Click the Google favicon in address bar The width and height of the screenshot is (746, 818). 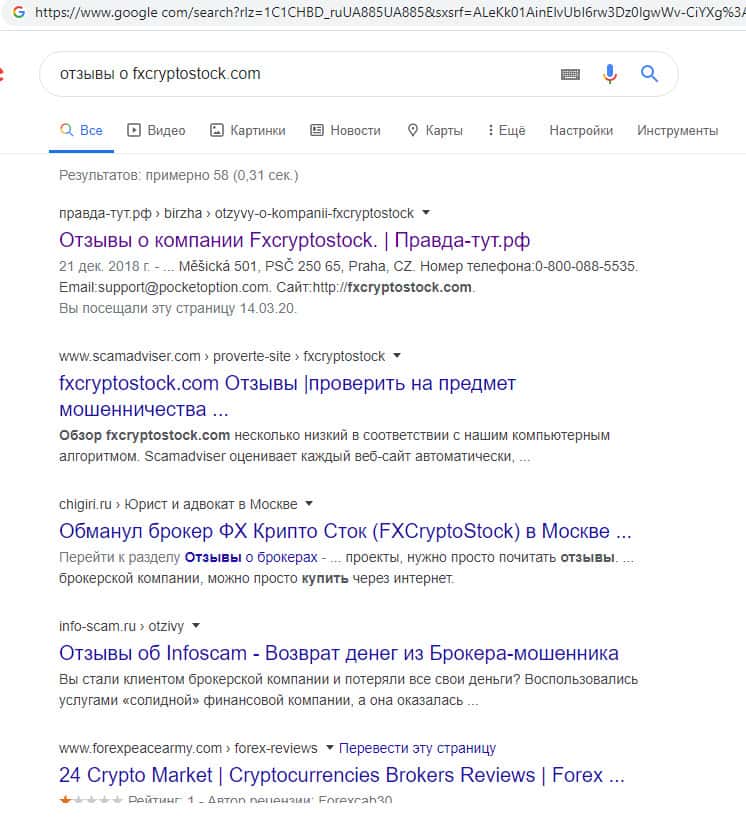[x=18, y=13]
